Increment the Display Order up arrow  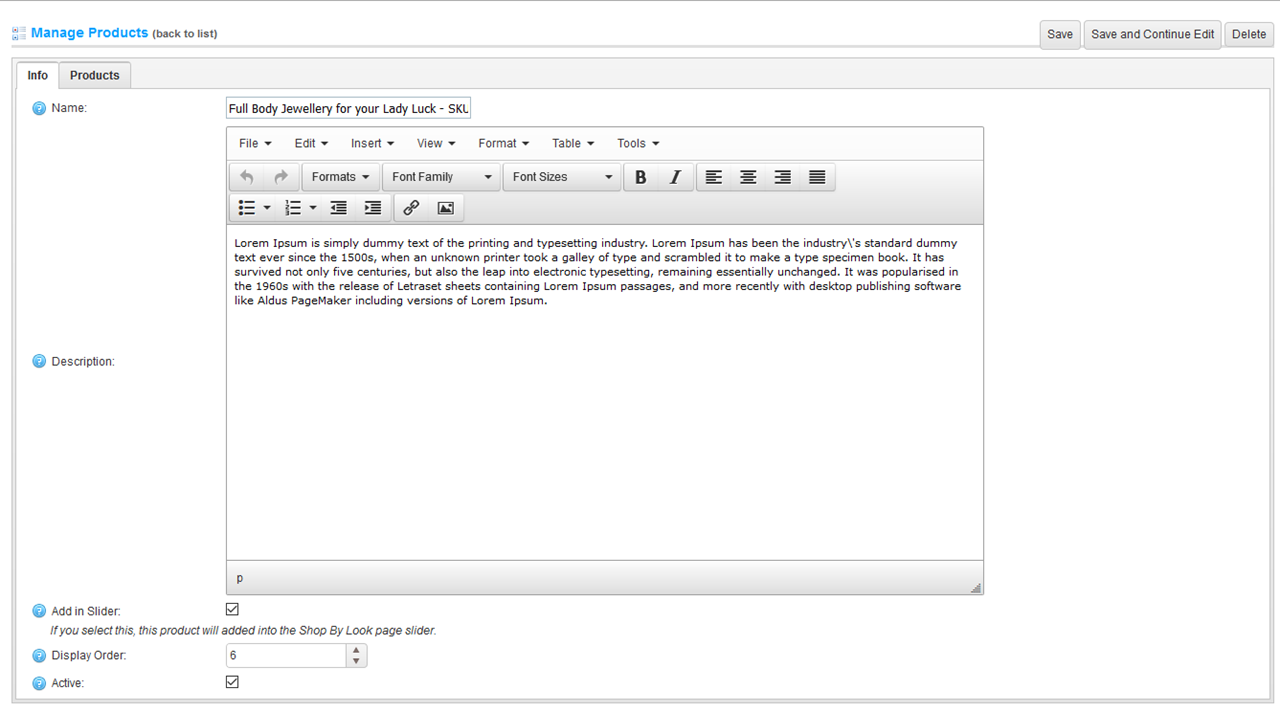tap(356, 650)
